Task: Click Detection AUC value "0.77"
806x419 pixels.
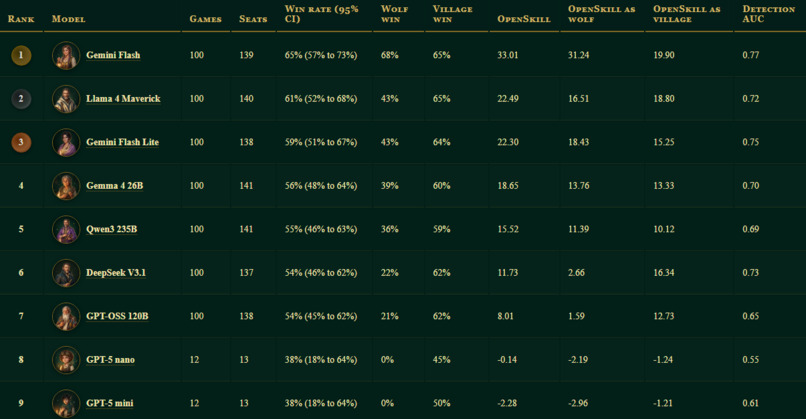Action: 750,55
